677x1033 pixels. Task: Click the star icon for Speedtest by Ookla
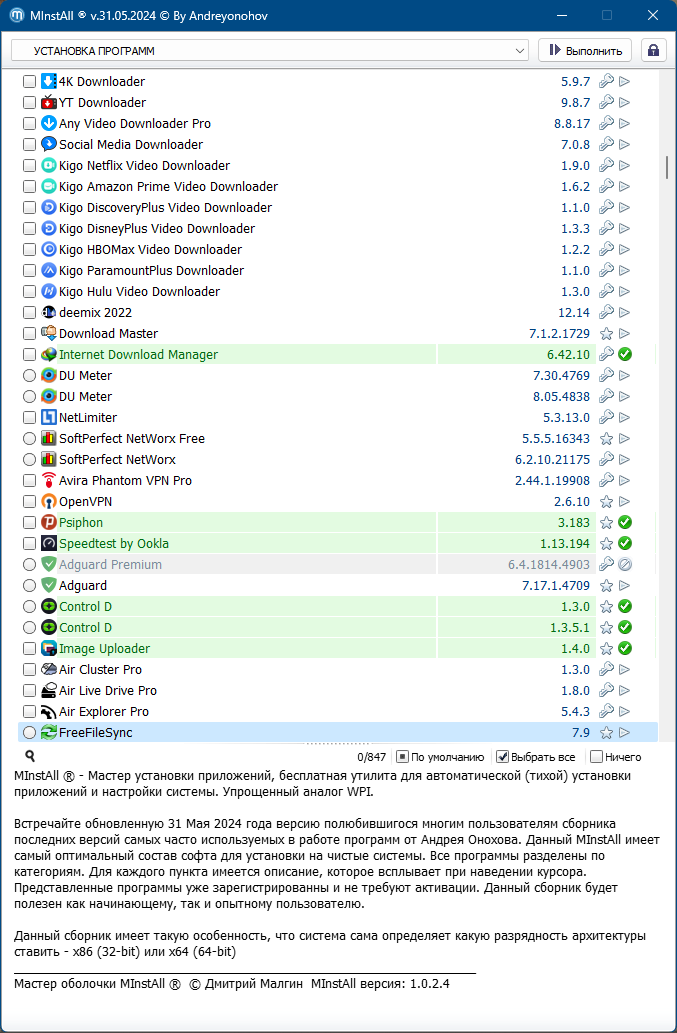607,544
